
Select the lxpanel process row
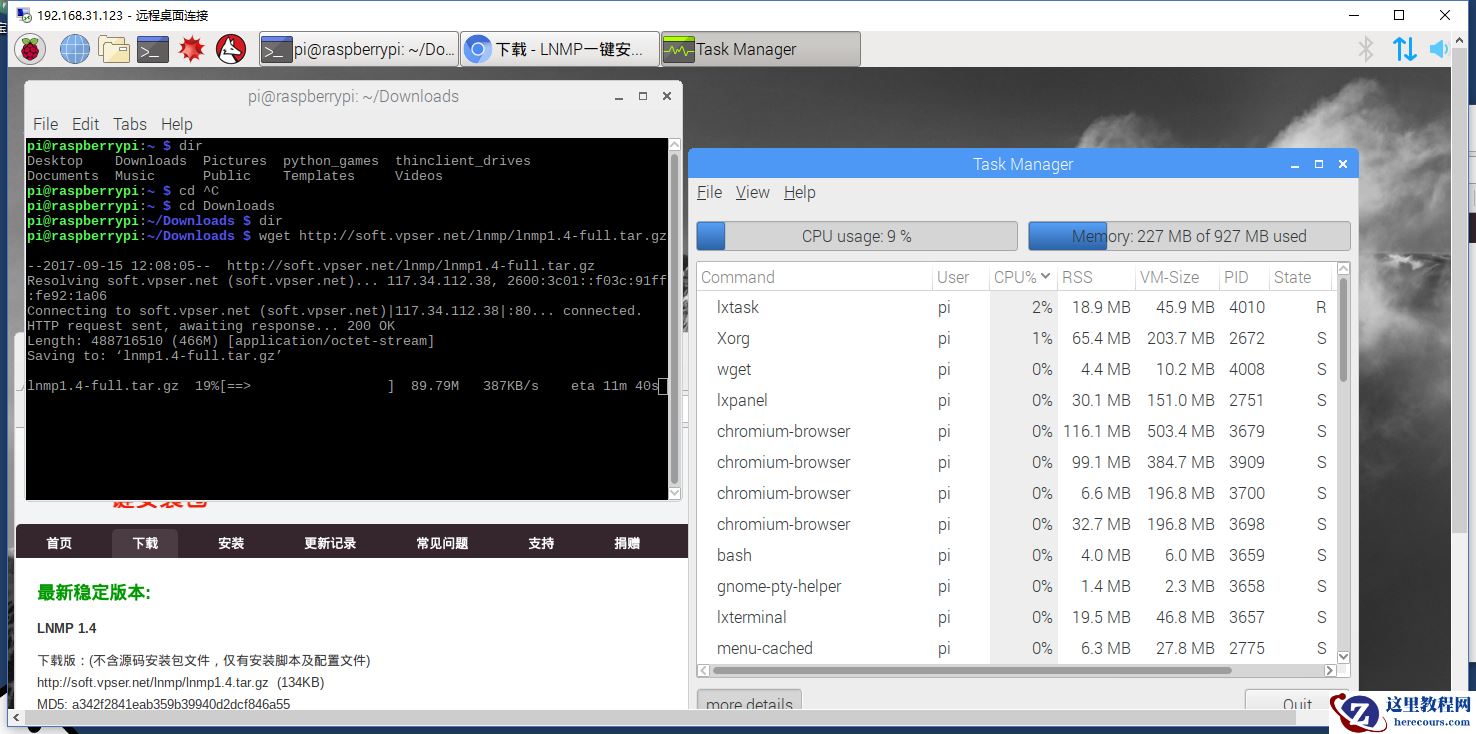[1015, 400]
